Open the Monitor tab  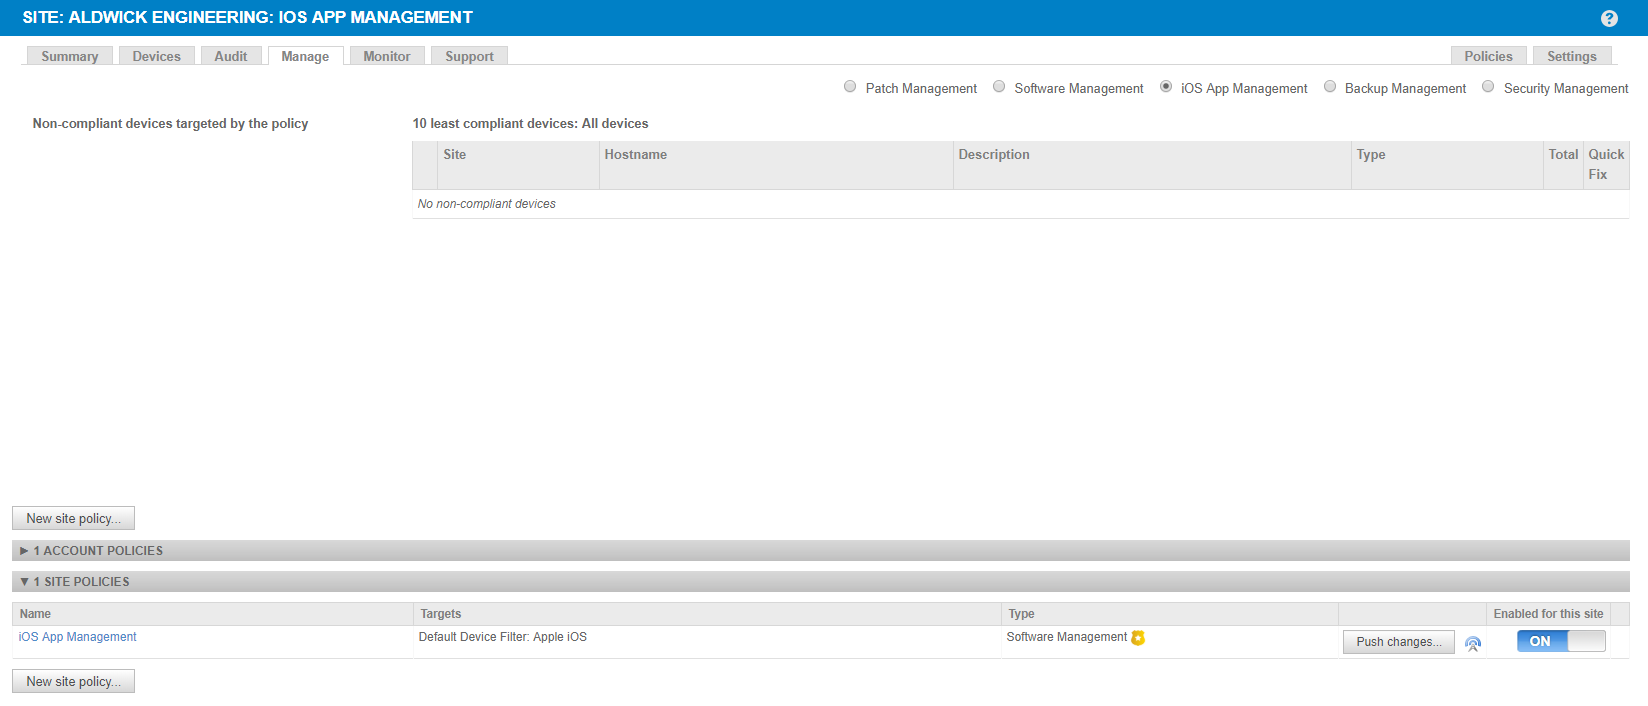point(387,57)
